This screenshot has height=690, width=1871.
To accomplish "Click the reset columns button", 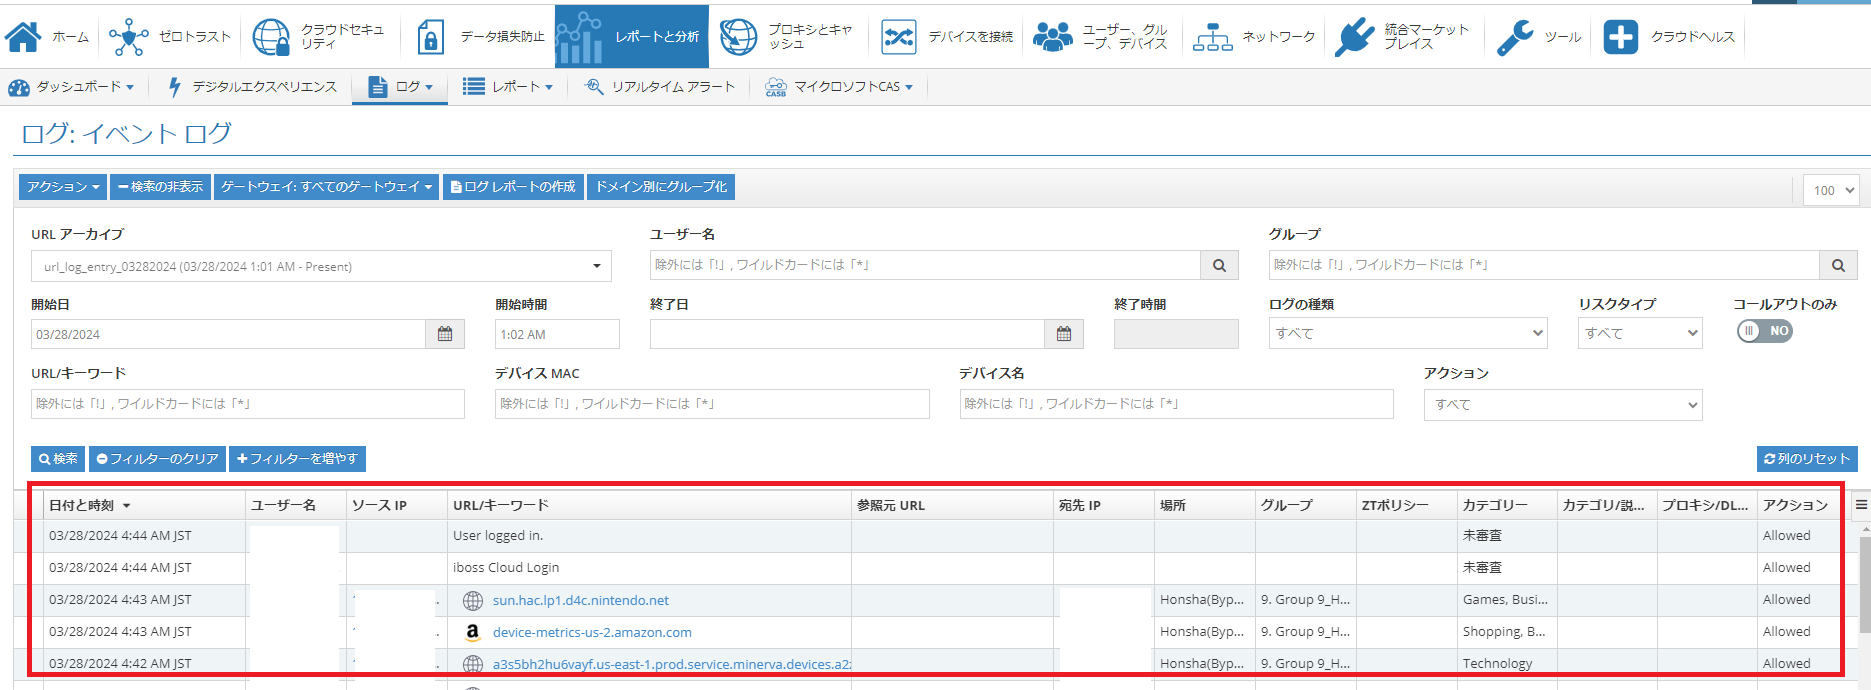I will coord(1807,459).
